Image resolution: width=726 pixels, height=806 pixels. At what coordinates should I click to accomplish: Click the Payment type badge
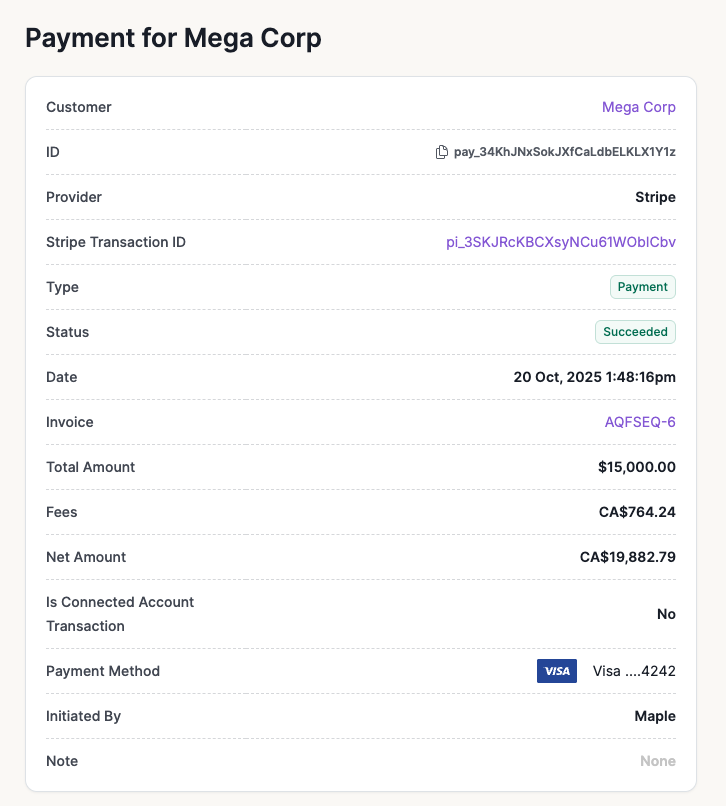(642, 287)
